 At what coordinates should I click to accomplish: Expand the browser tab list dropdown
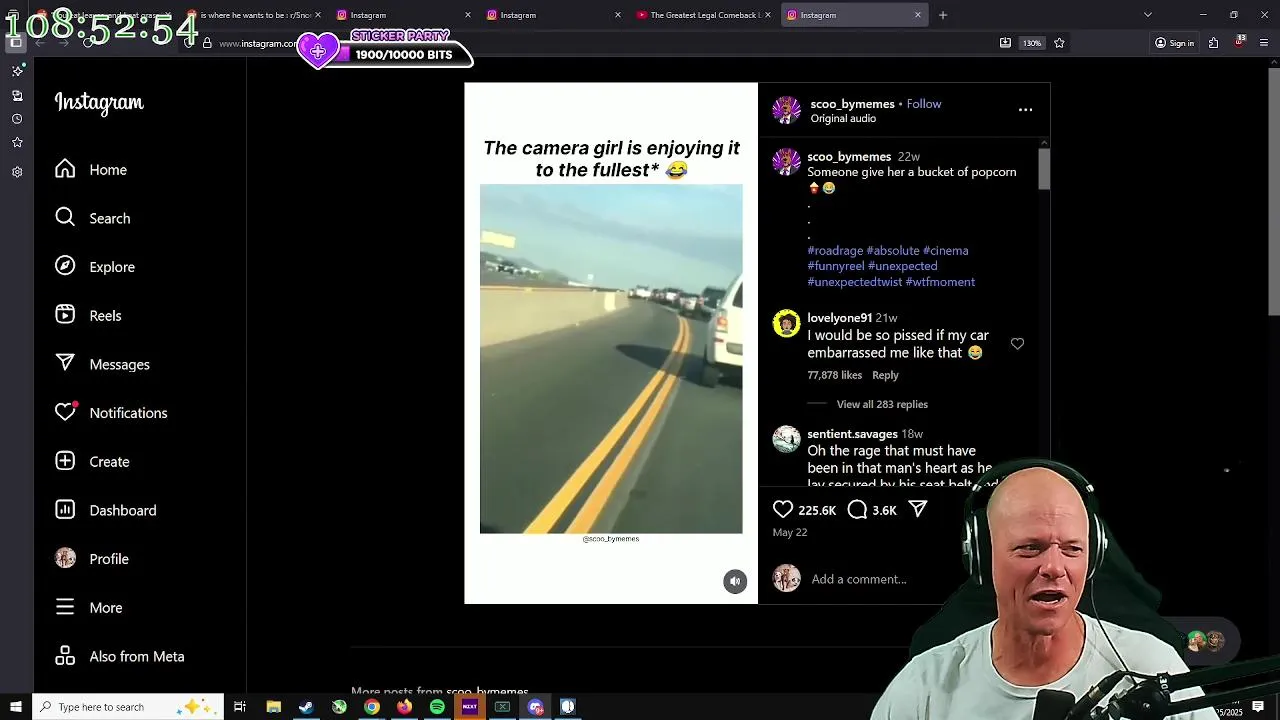click(1147, 15)
